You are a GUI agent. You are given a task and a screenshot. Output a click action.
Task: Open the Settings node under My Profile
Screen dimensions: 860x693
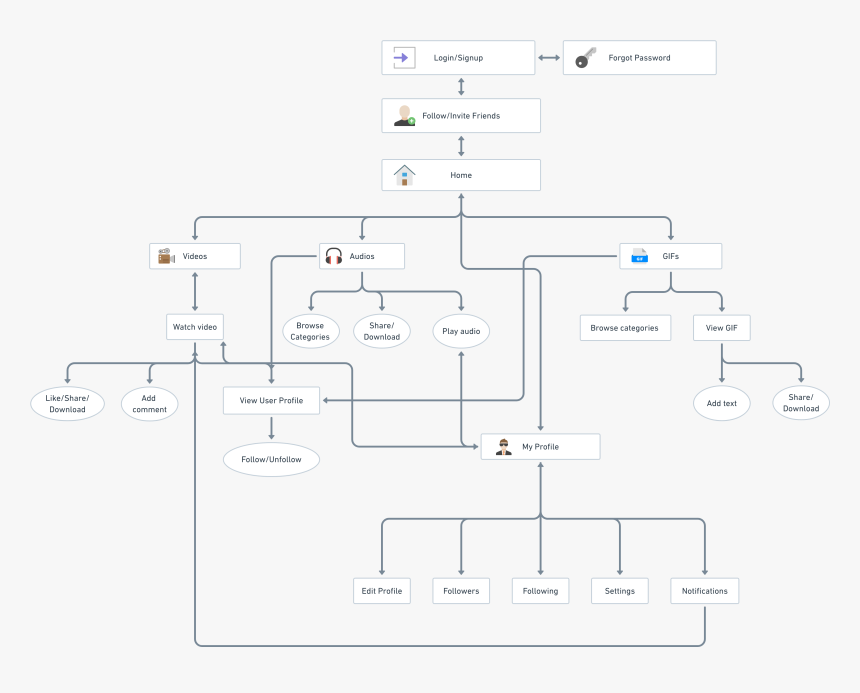[x=619, y=590]
